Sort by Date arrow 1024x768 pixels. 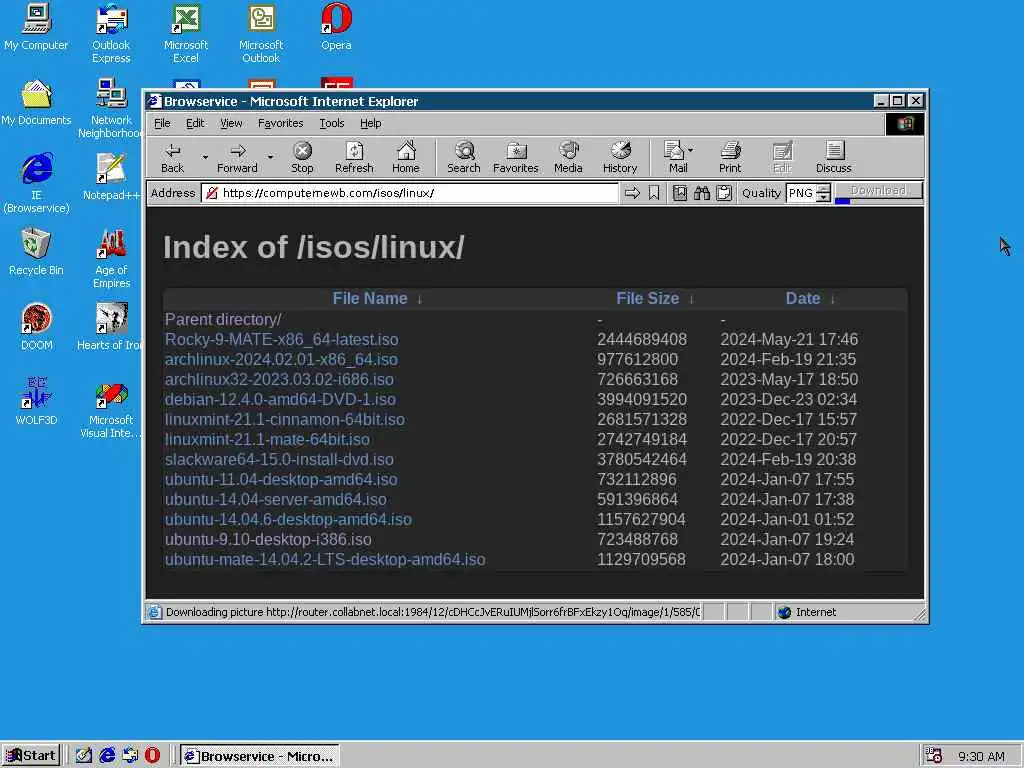point(833,299)
